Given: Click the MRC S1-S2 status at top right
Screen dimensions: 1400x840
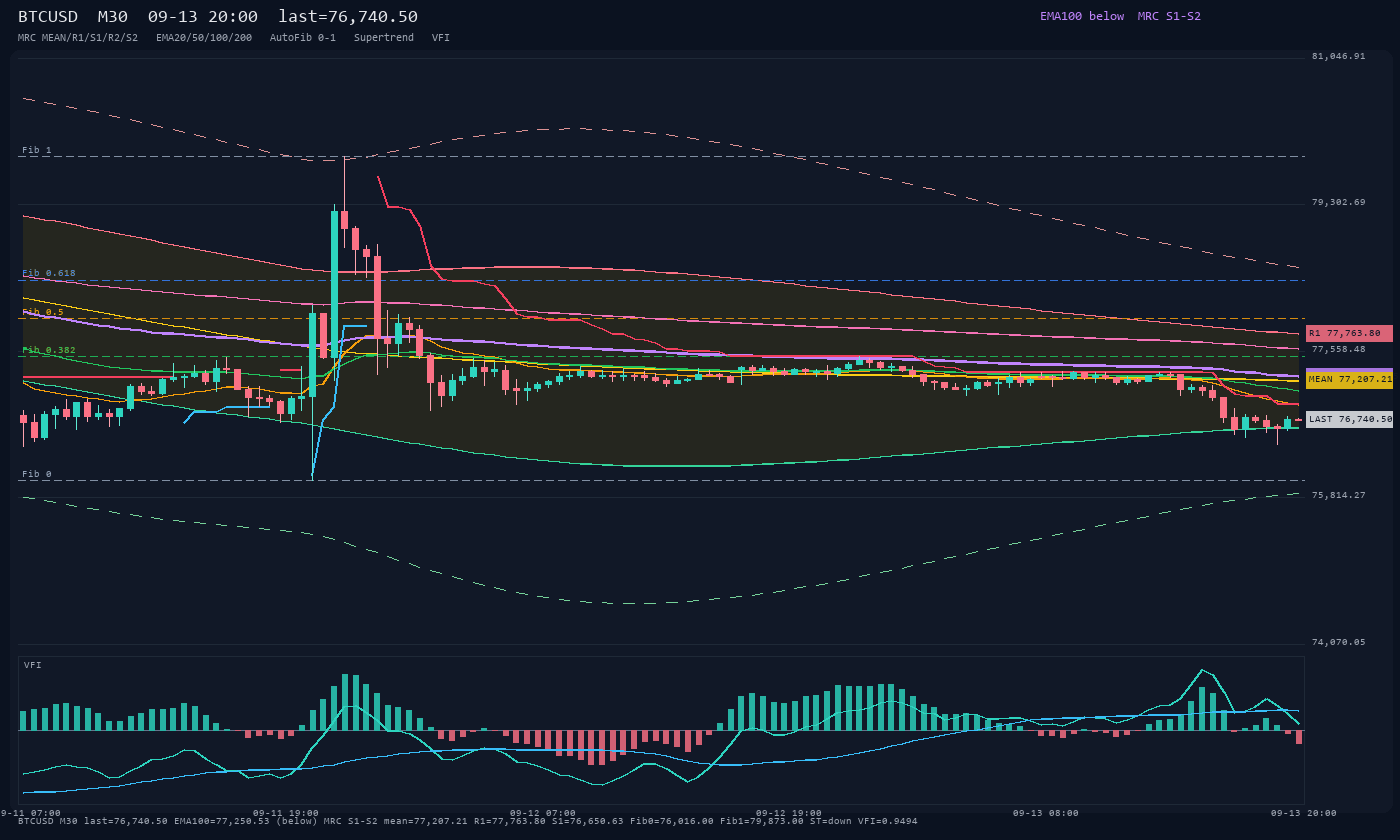Looking at the screenshot, I should point(1169,16).
